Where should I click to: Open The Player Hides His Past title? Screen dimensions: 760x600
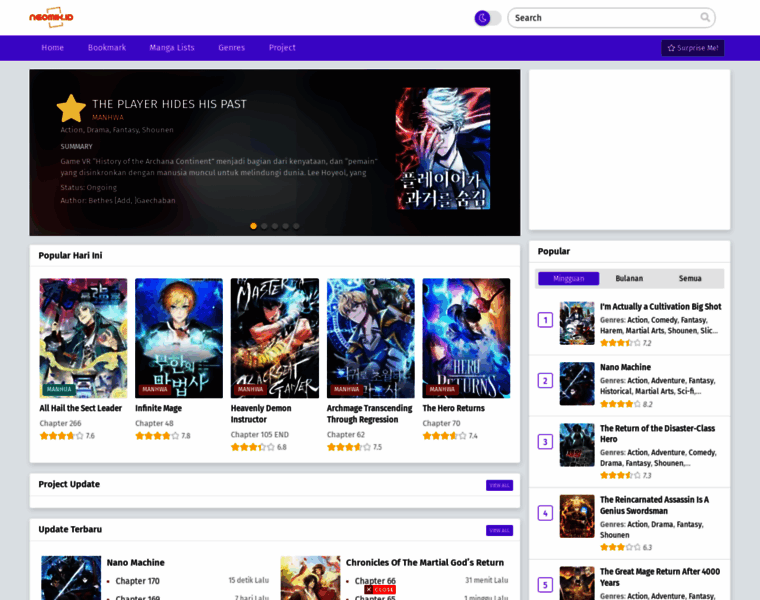[x=169, y=104]
